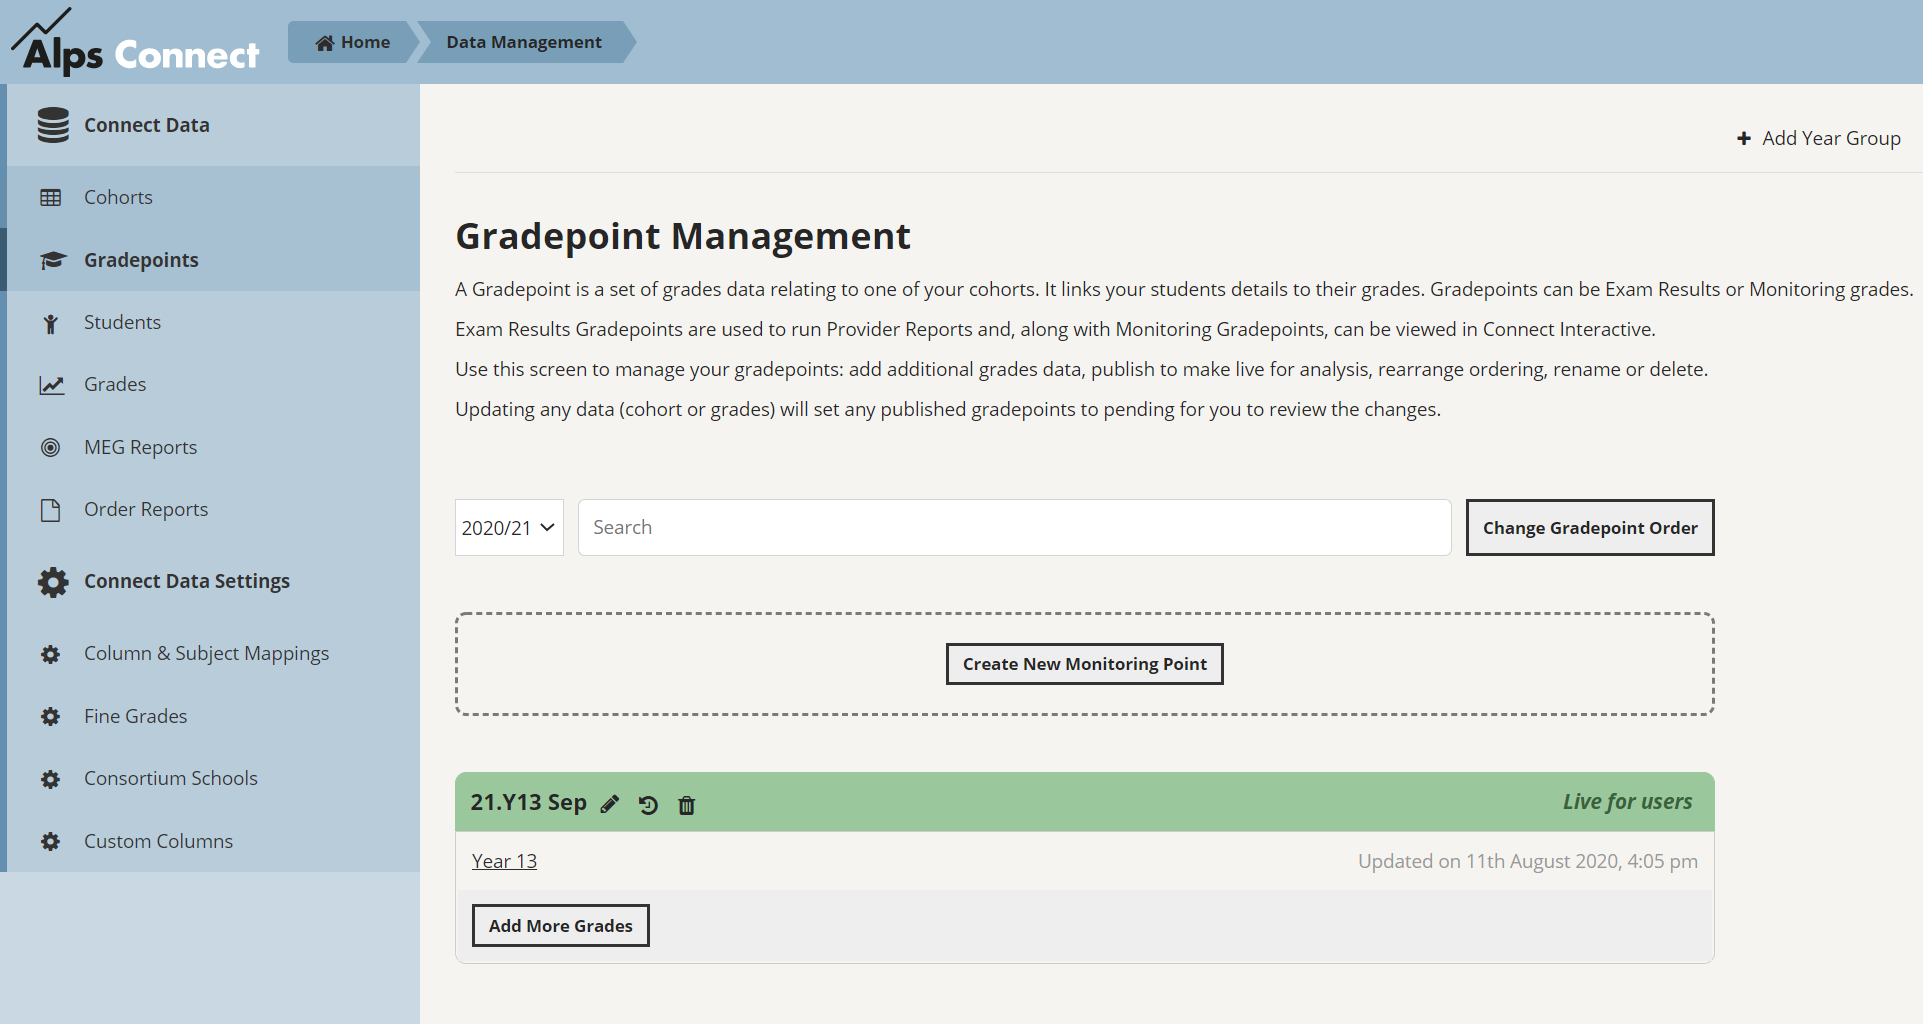Image resolution: width=1923 pixels, height=1024 pixels.
Task: Click Add More Grades button
Action: [x=561, y=926]
